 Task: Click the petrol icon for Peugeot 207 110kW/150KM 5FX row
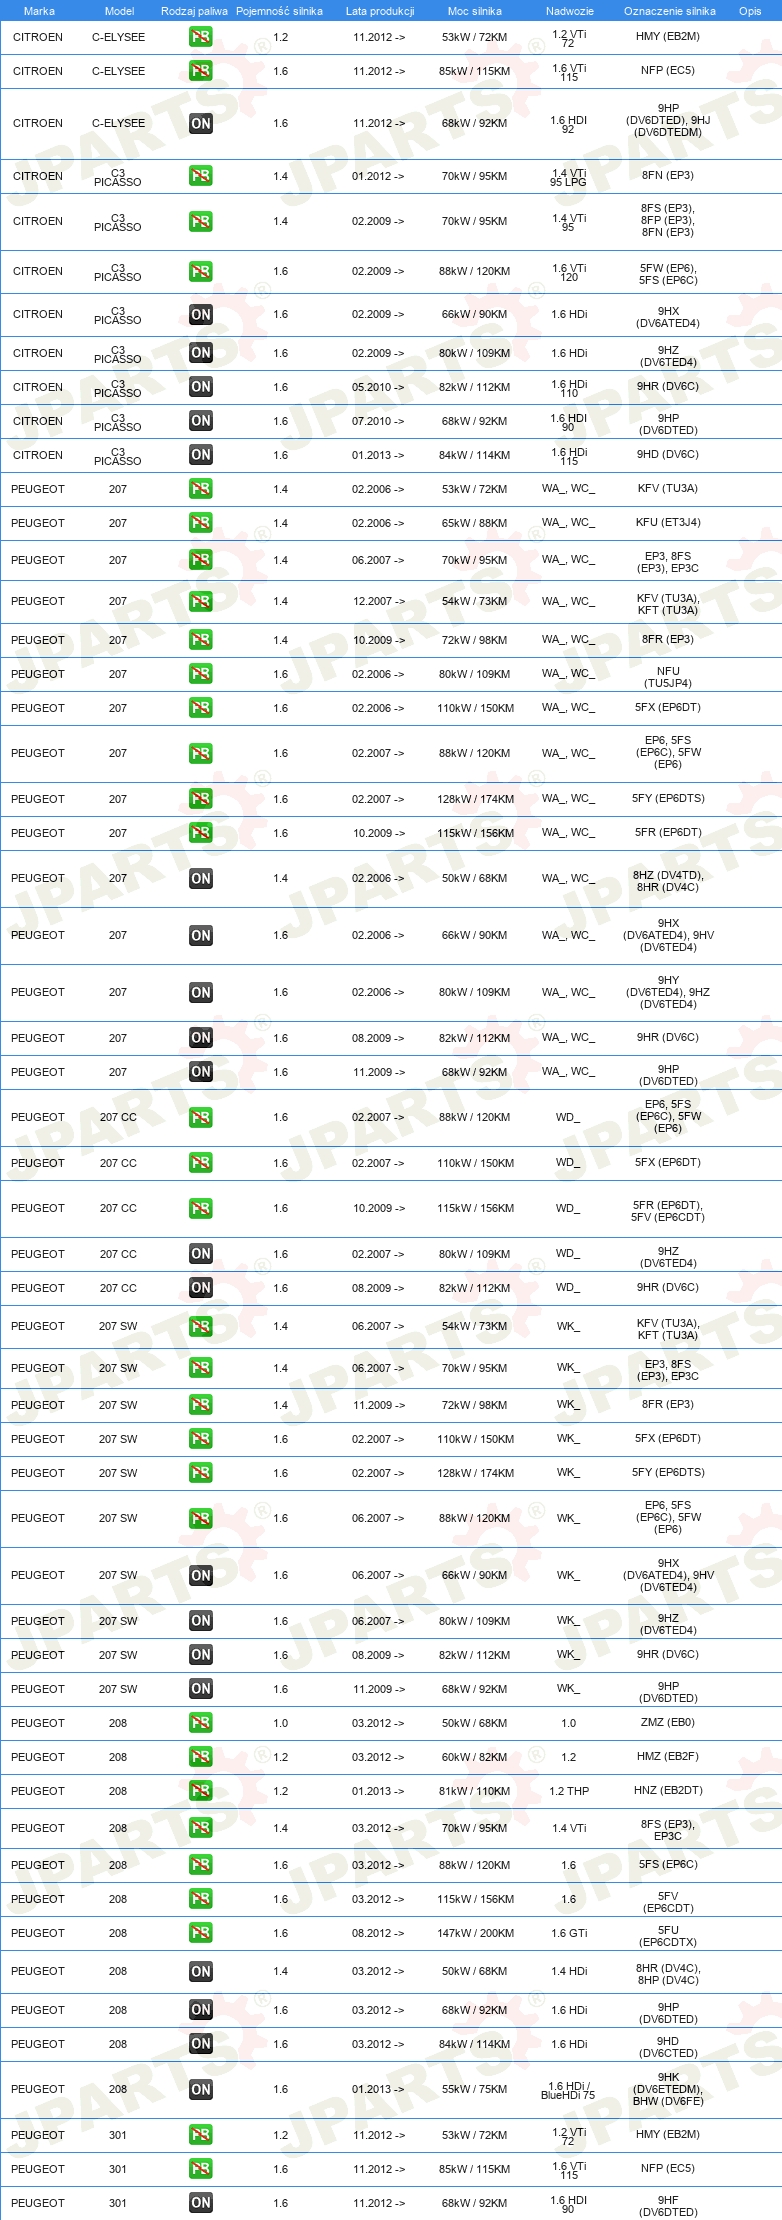201,708
